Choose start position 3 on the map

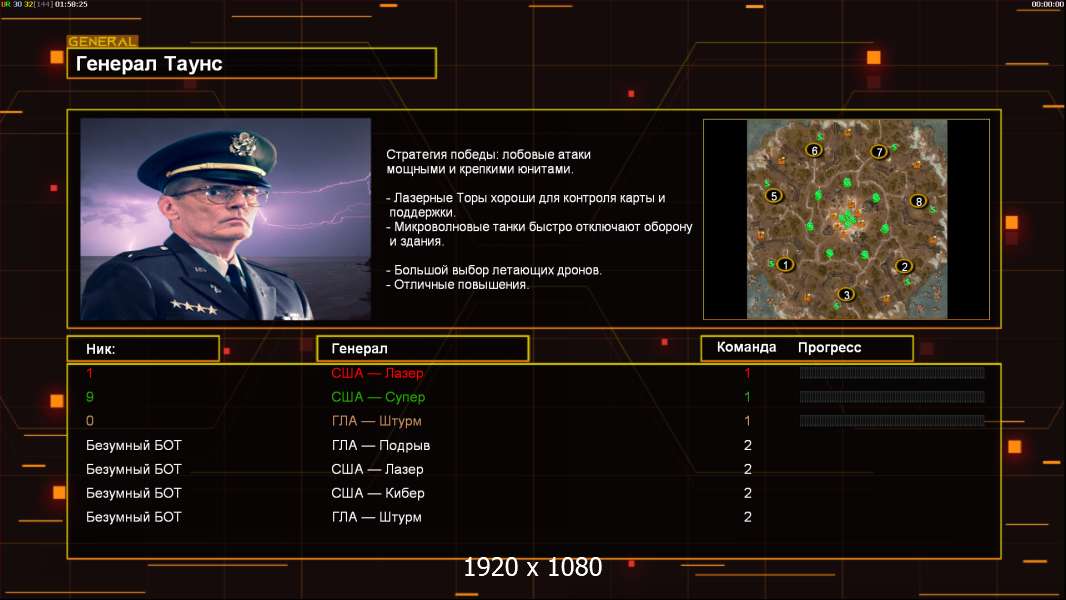846,294
